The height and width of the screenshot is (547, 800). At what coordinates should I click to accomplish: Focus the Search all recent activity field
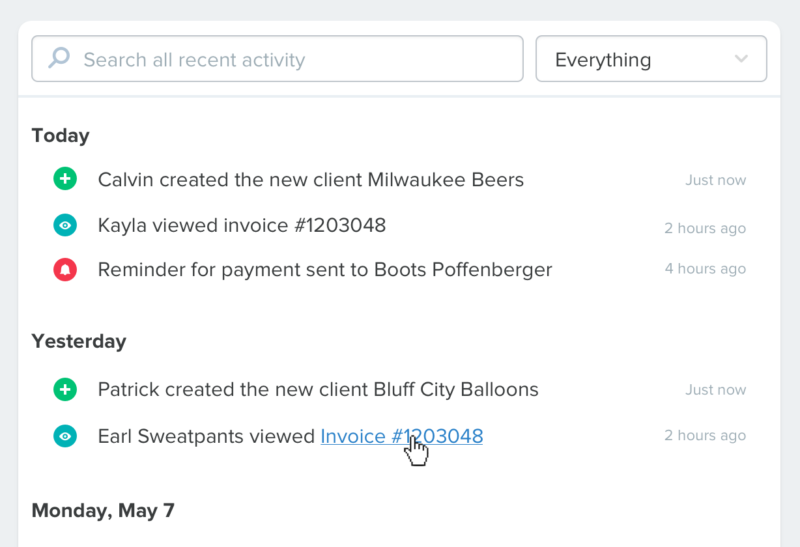coord(278,59)
